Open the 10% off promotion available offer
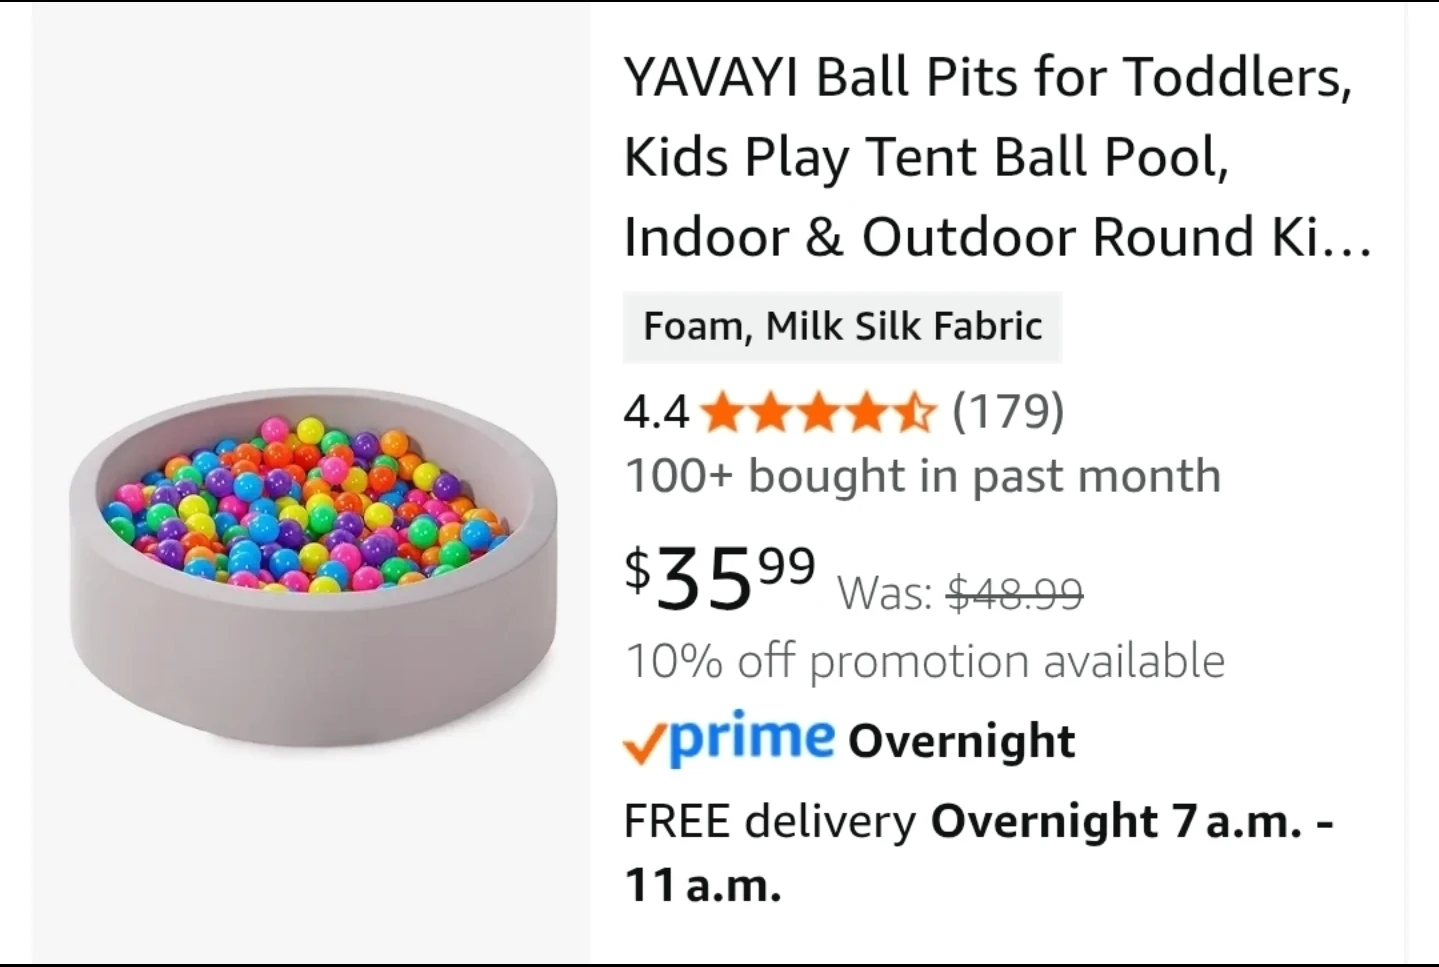Image resolution: width=1439 pixels, height=967 pixels. click(x=924, y=661)
